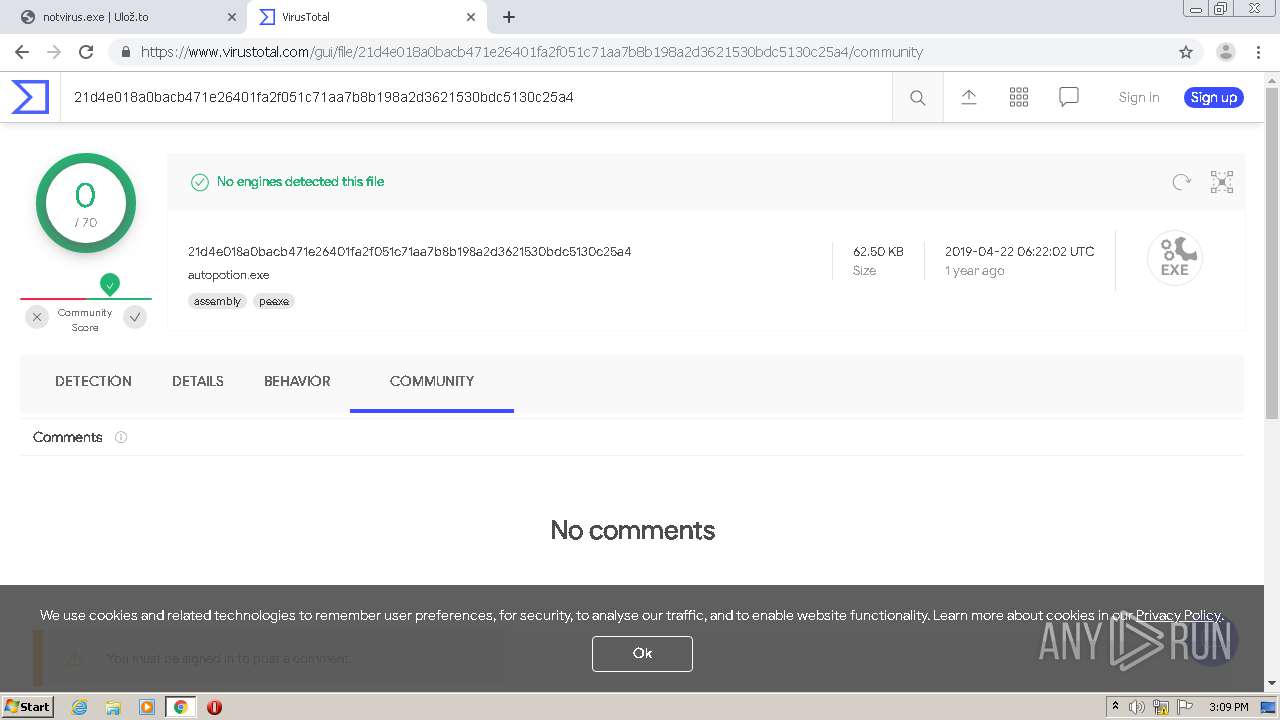This screenshot has width=1280, height=720.
Task: Click the action center flag icon
Action: coord(1186,707)
